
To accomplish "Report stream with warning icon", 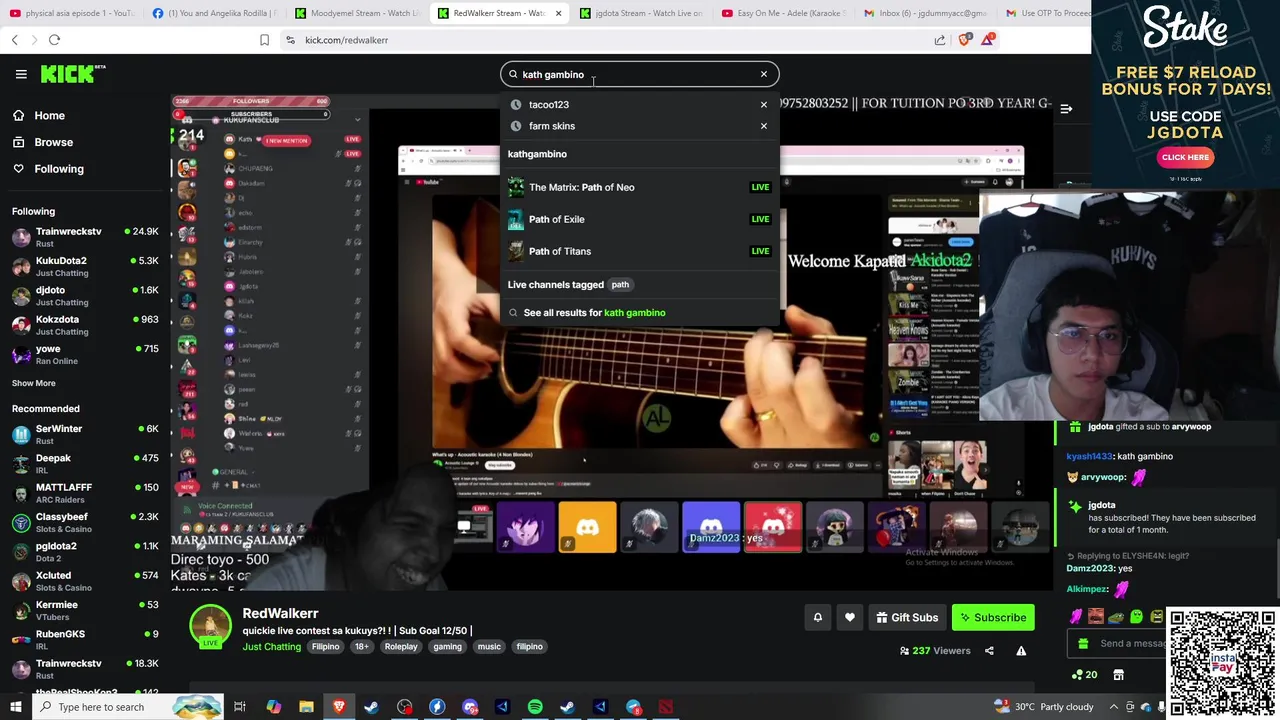I will click(x=1021, y=651).
